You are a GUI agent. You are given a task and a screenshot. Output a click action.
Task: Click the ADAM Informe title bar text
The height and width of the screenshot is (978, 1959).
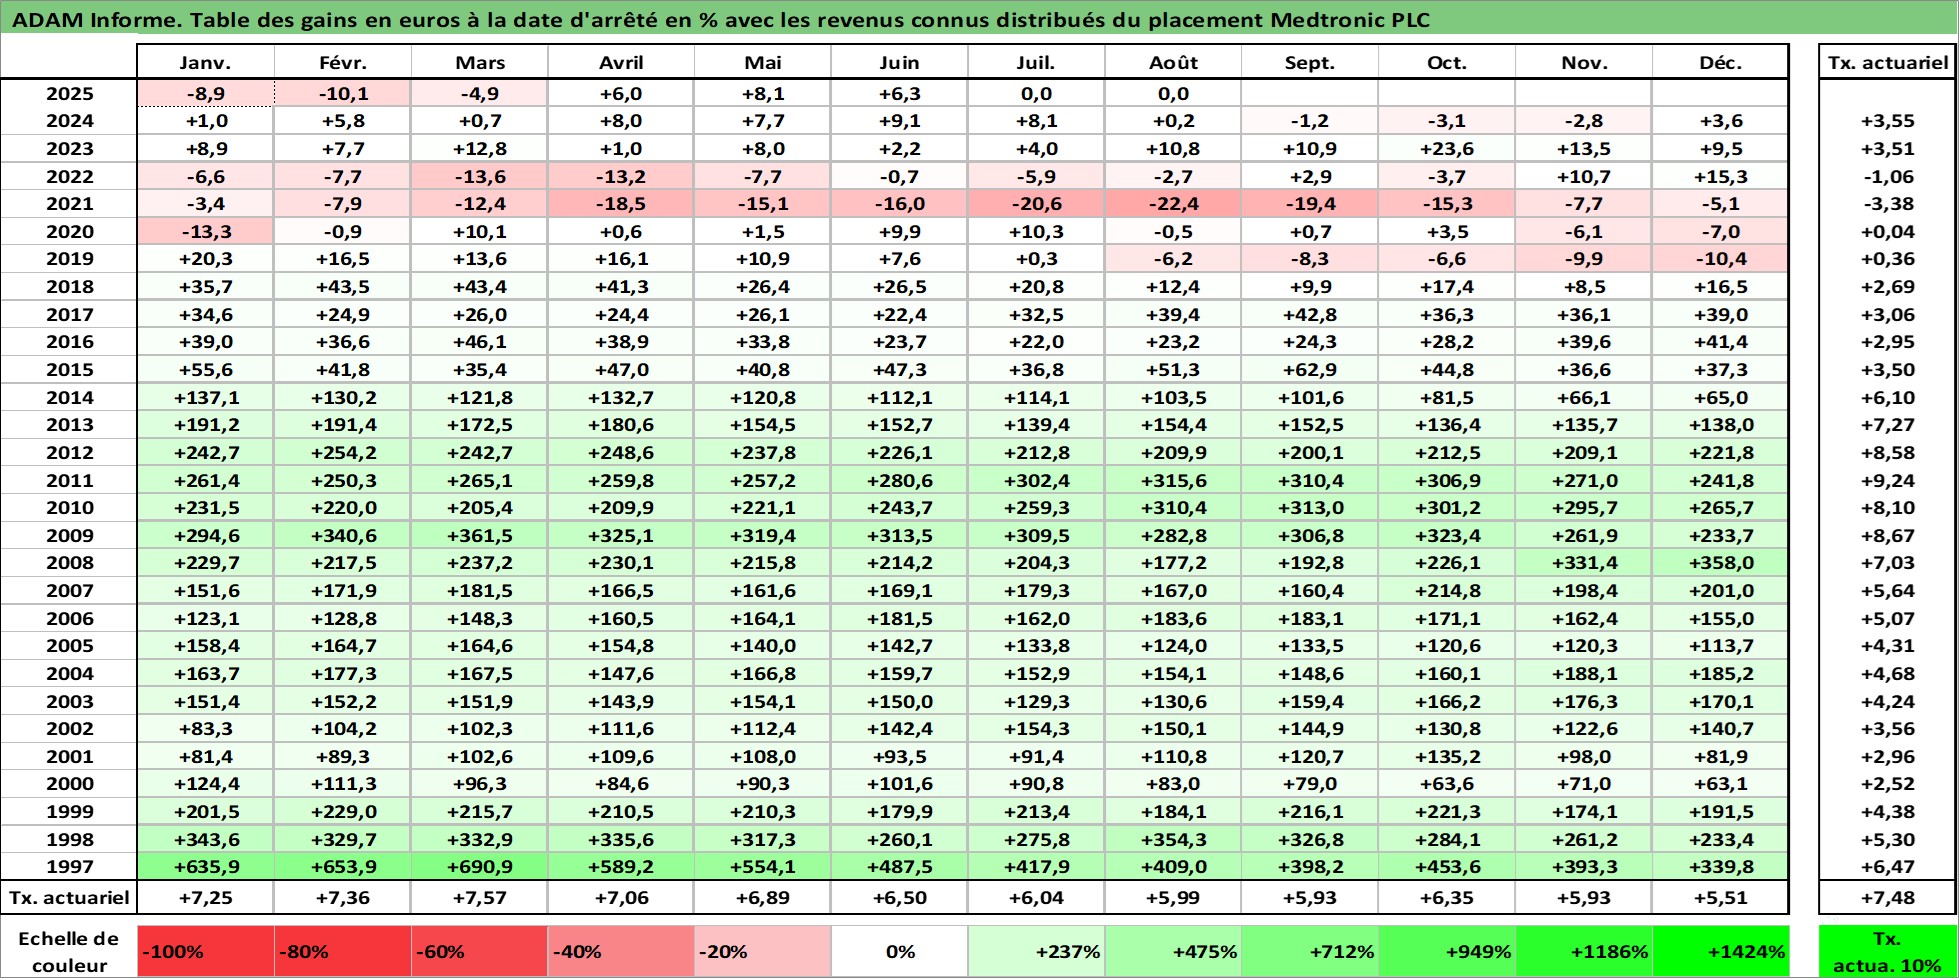pos(720,19)
